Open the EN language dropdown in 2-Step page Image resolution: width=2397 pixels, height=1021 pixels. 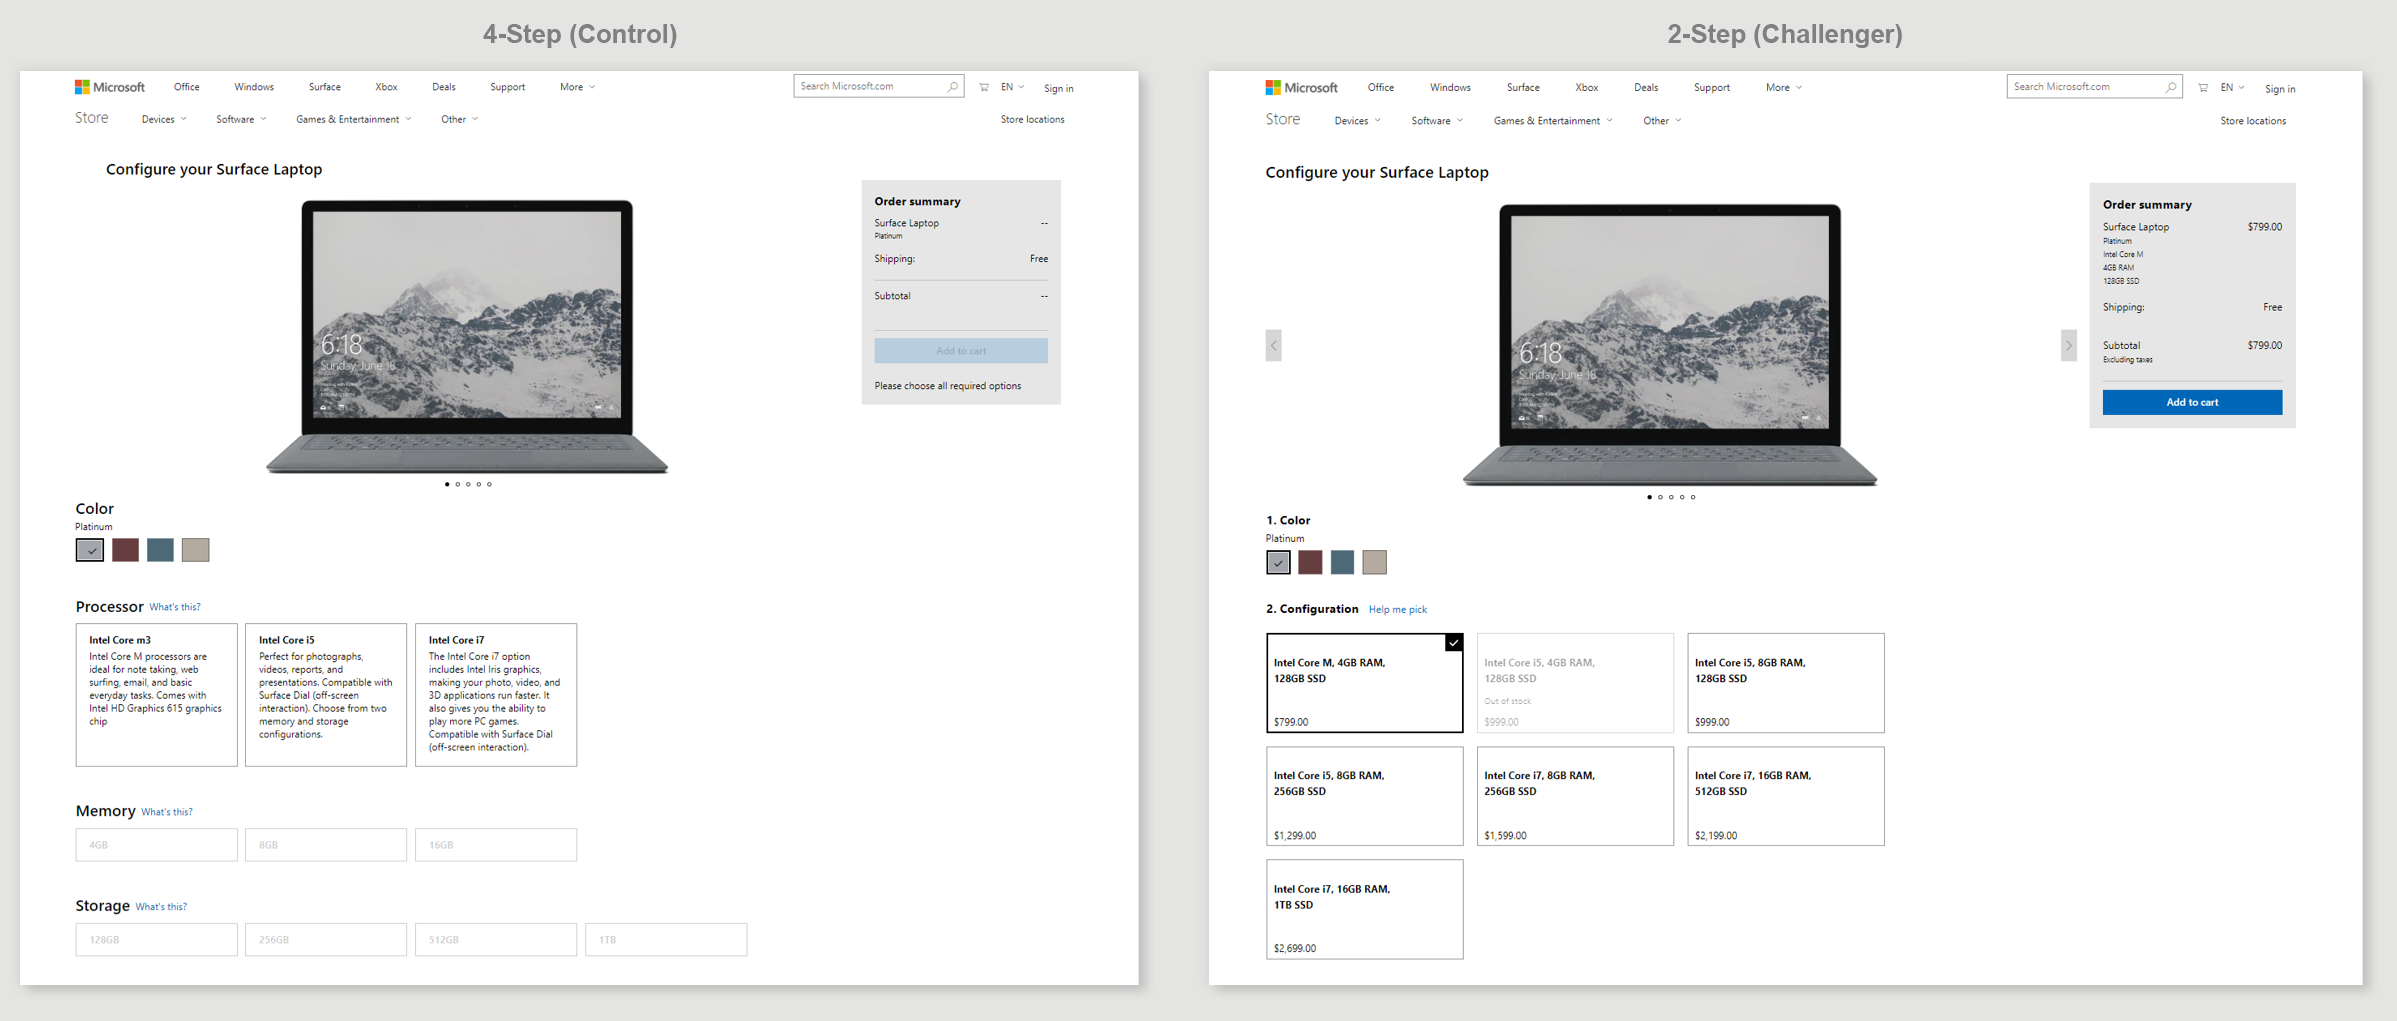pyautogui.click(x=2233, y=88)
